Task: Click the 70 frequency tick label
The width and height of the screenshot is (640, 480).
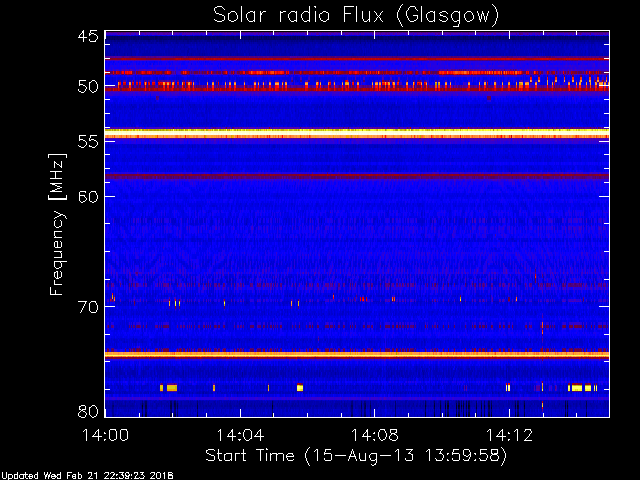Action: [88, 307]
